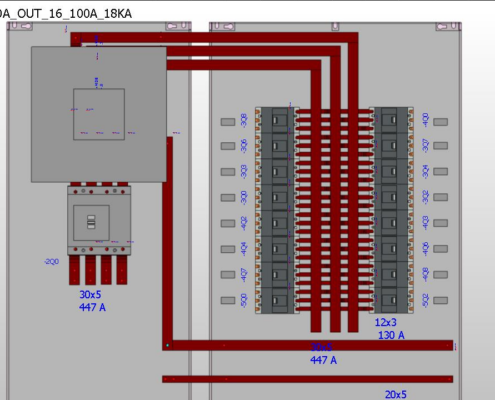Image resolution: width=495 pixels, height=400 pixels.
Task: Click the 12x3 130 A busbar annotation
Action: pyautogui.click(x=390, y=329)
